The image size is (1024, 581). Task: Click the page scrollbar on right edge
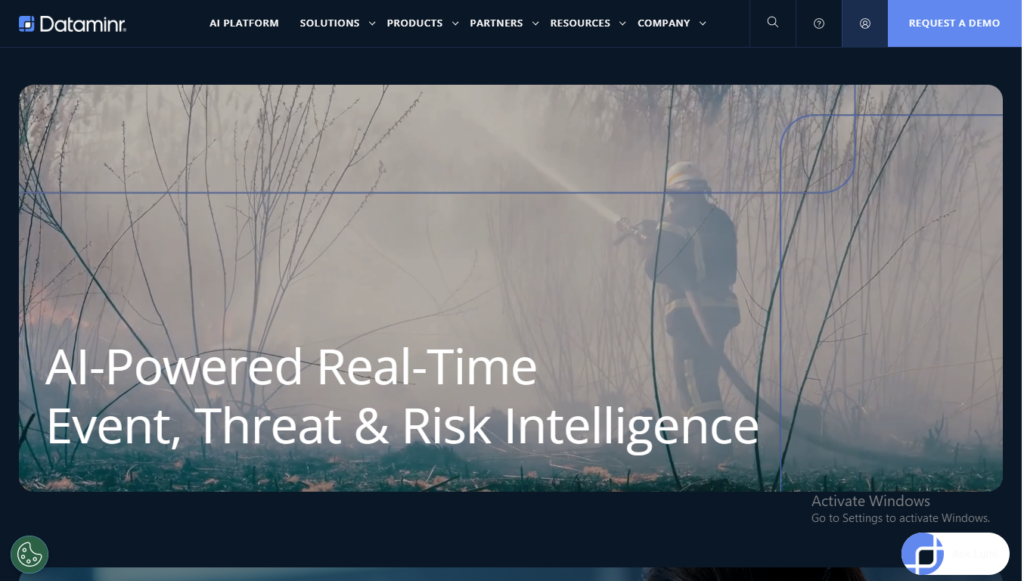click(1020, 290)
